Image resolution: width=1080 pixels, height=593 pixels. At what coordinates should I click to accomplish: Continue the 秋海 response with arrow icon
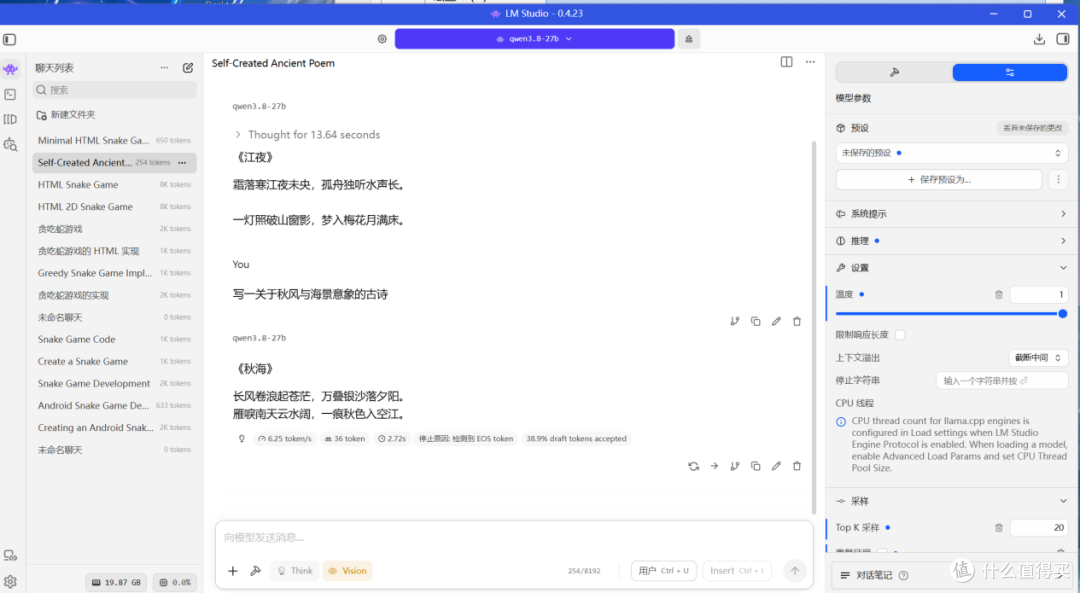[714, 466]
